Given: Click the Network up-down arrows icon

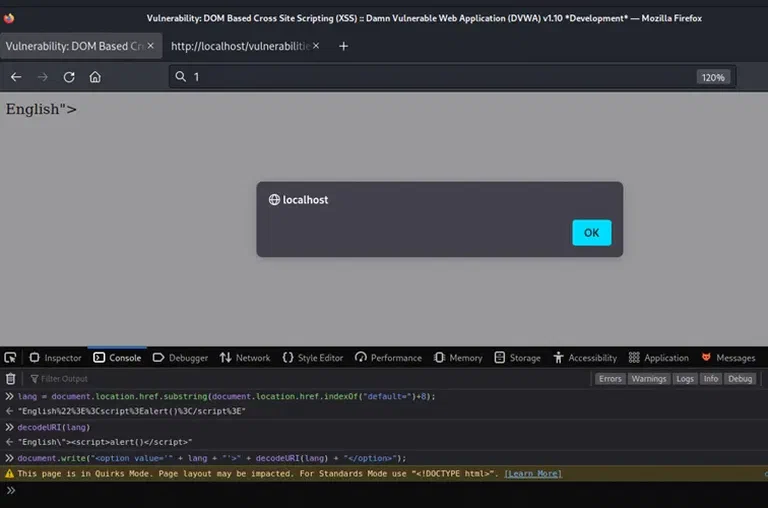Looking at the screenshot, I should (225, 358).
